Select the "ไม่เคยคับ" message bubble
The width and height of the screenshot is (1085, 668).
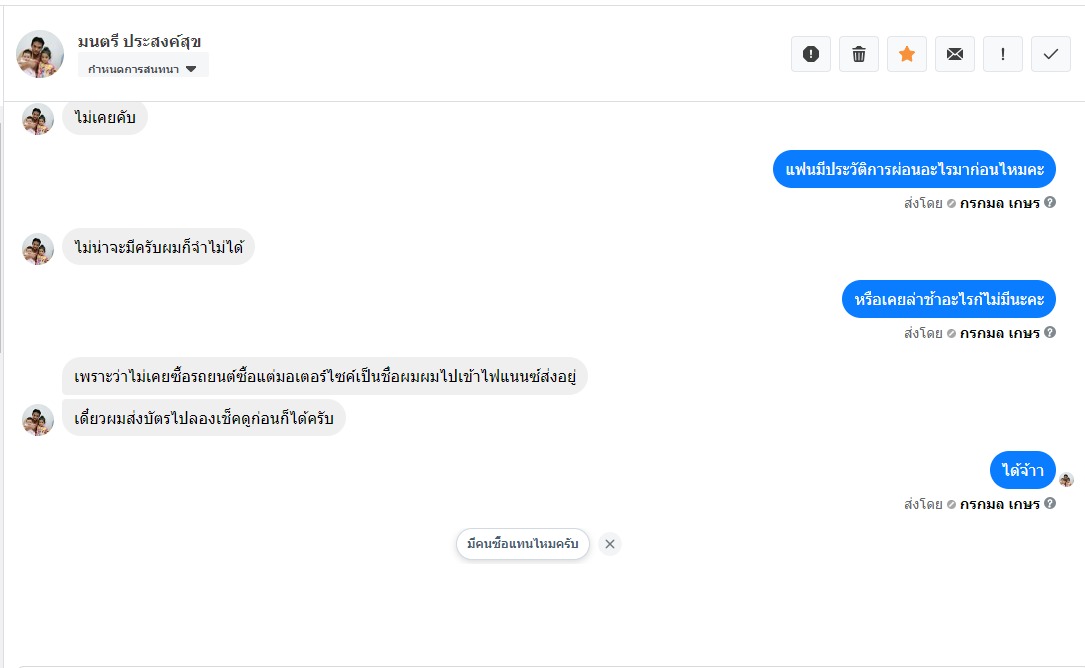click(x=105, y=118)
